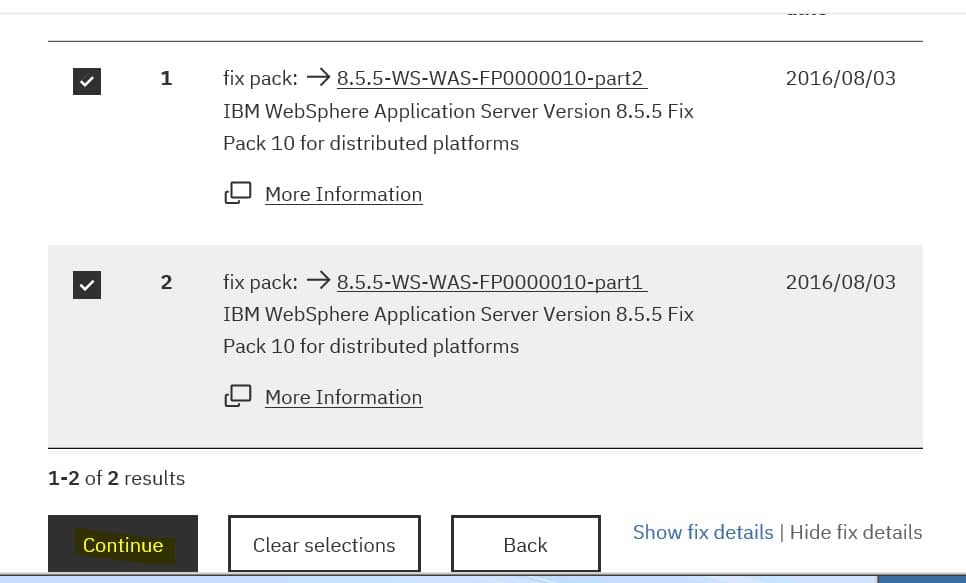Image resolution: width=966 pixels, height=583 pixels.
Task: Click the Show fix details link
Action: (x=703, y=532)
